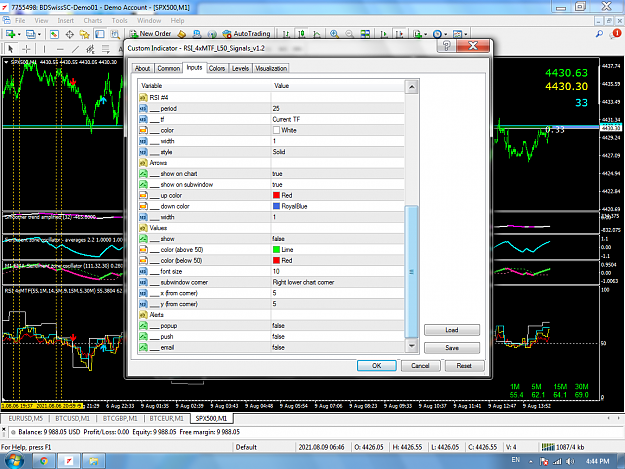
Task: Toggle the AutoTrading button
Action: (x=247, y=34)
